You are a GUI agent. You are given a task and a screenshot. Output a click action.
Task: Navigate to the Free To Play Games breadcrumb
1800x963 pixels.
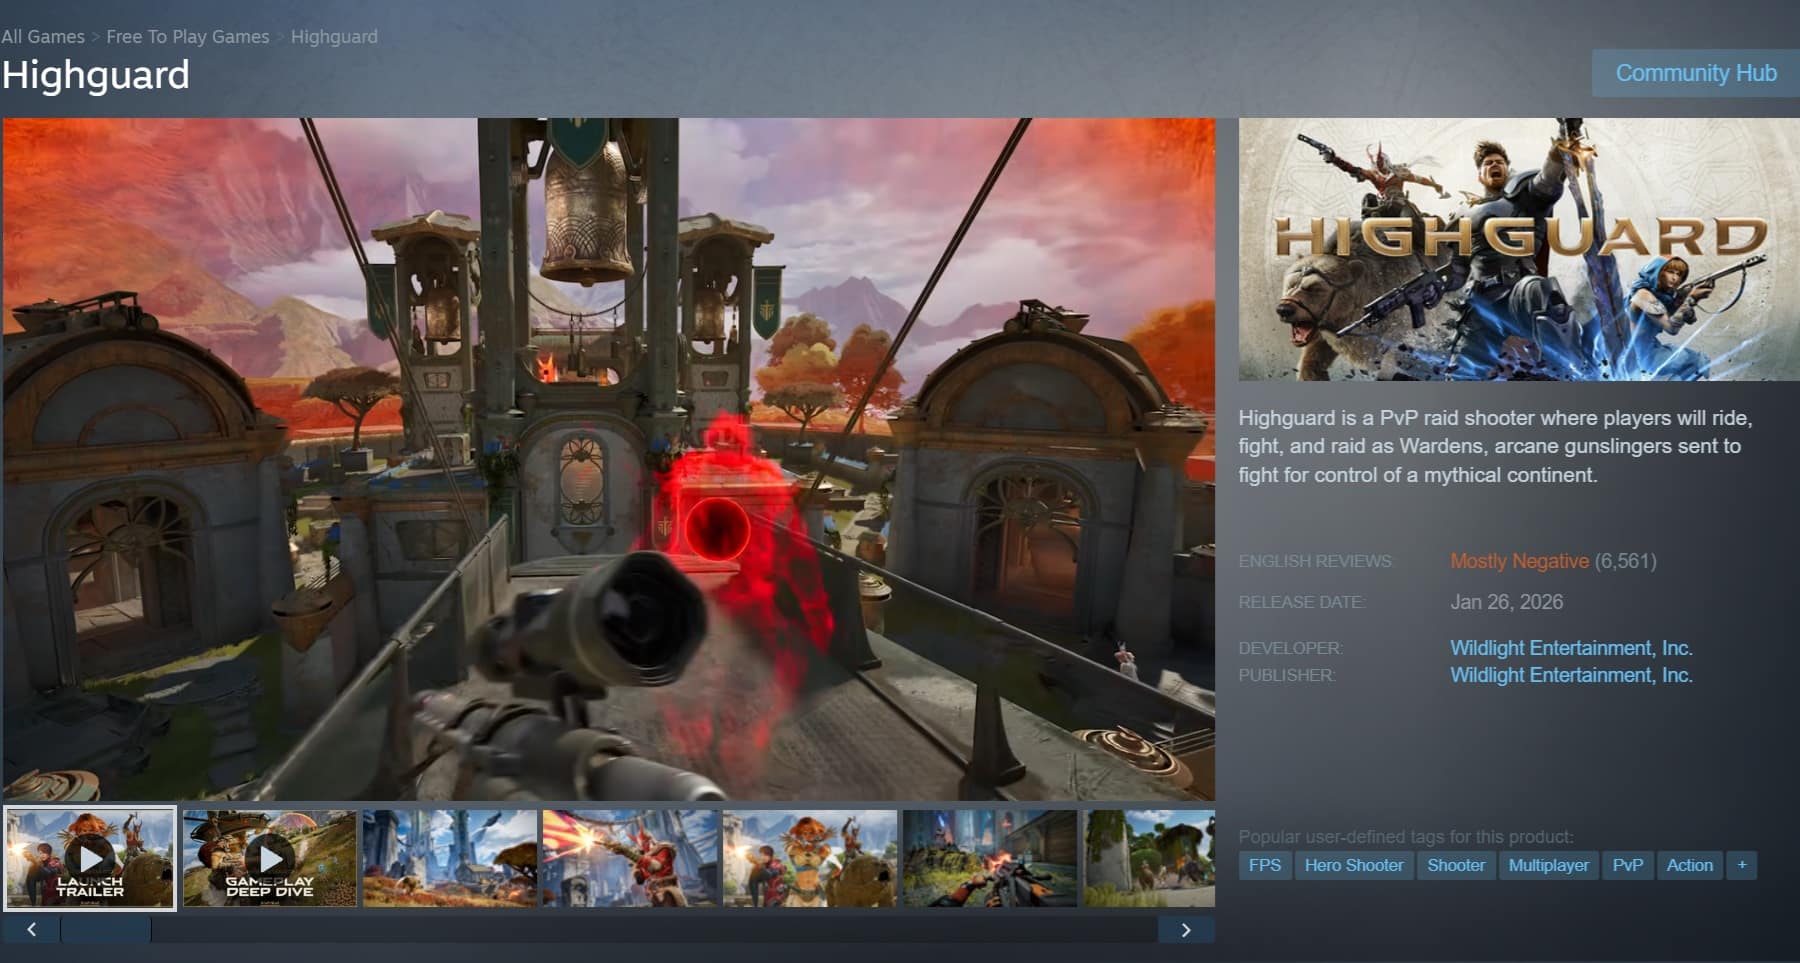coord(187,36)
